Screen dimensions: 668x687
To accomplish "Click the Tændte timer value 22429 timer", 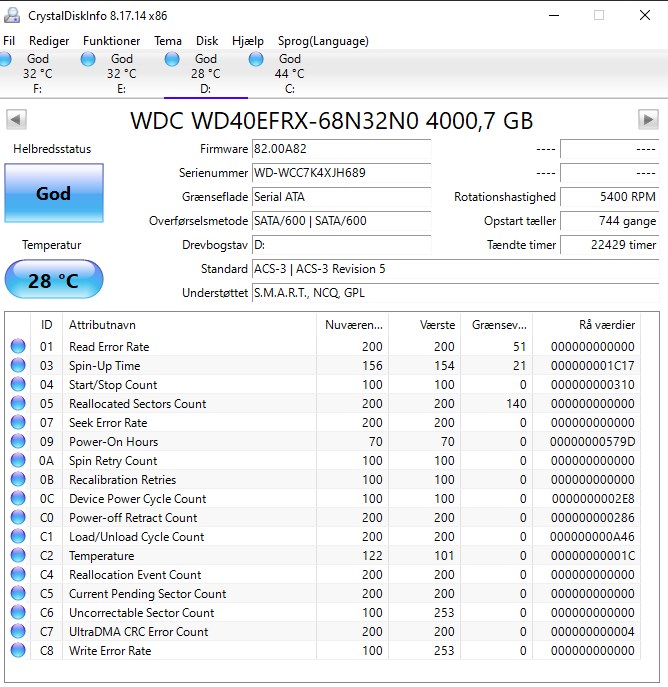I will pos(610,245).
